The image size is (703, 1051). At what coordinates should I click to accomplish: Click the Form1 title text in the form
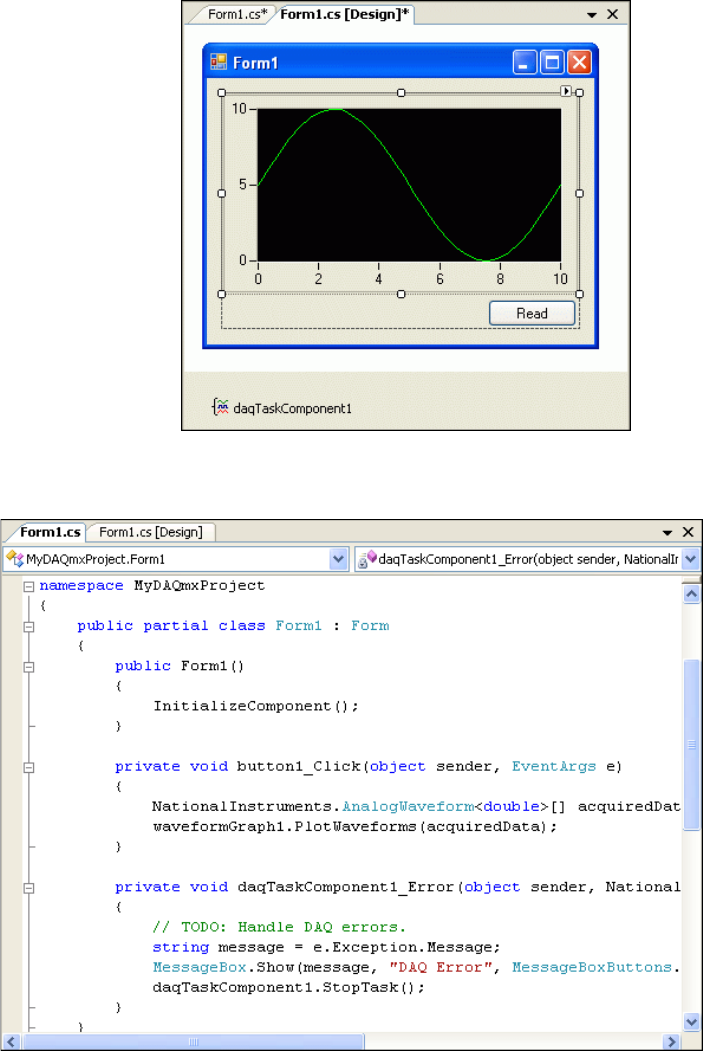[255, 63]
